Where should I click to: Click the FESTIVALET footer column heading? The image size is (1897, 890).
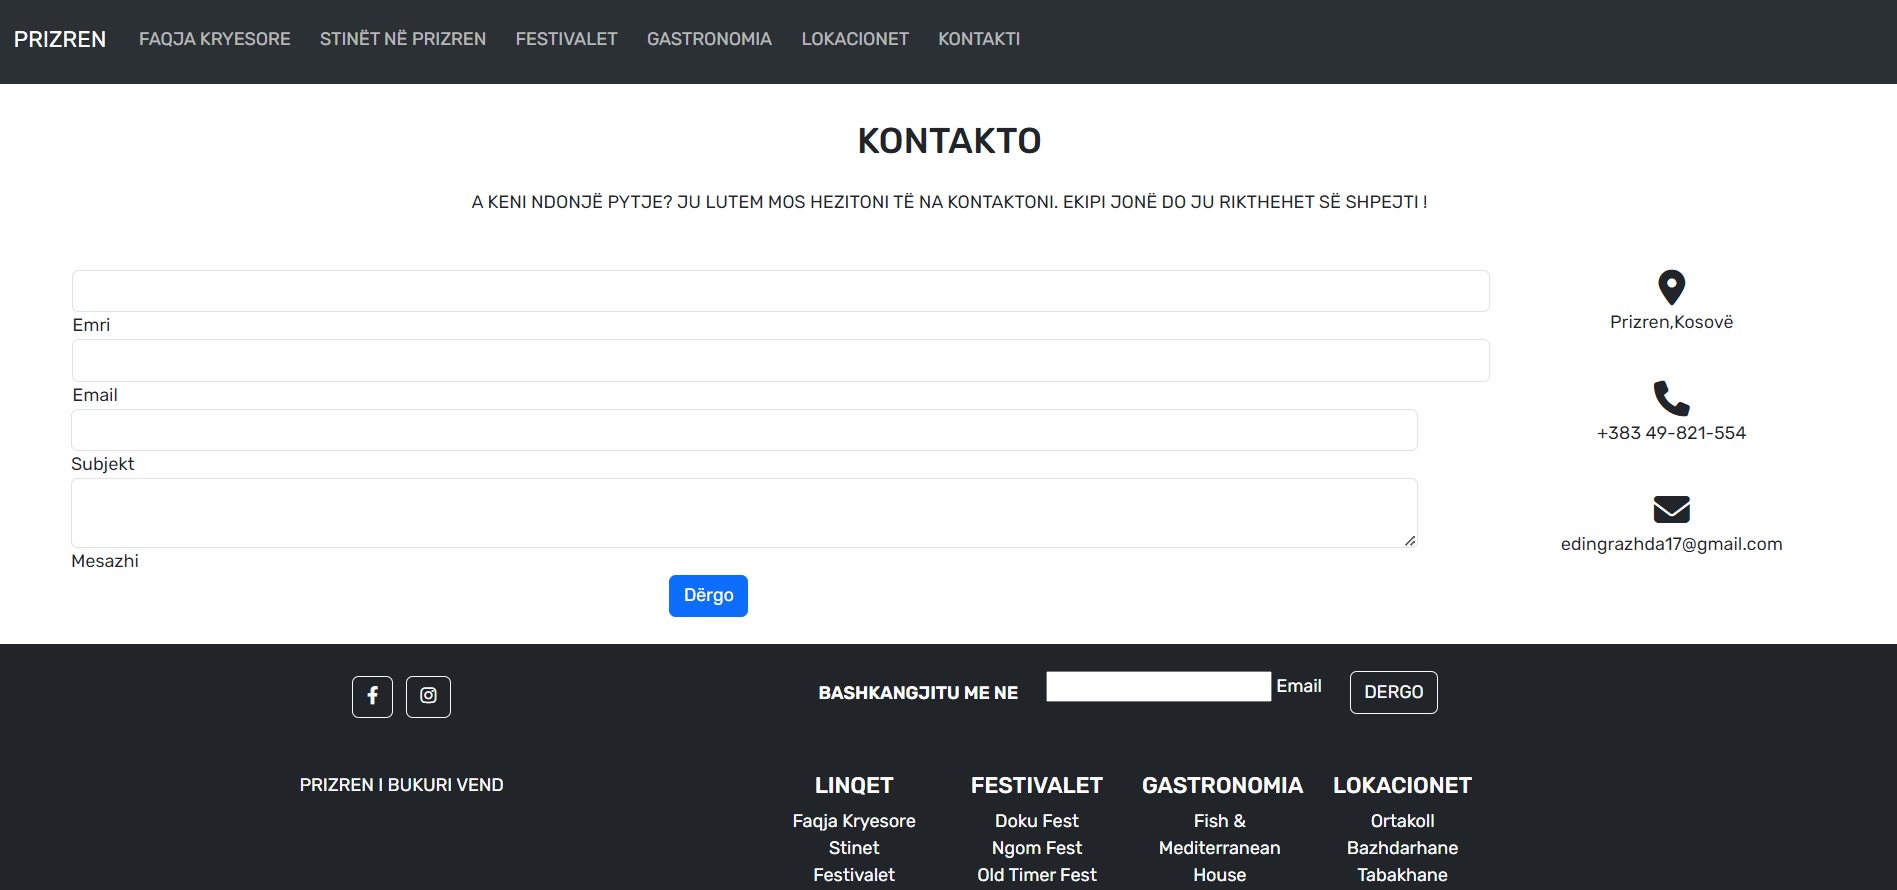point(1037,786)
